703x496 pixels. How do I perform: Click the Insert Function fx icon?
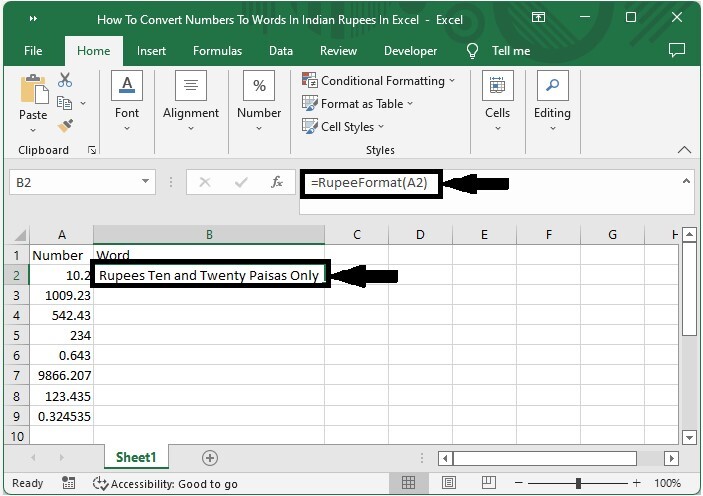(x=277, y=182)
